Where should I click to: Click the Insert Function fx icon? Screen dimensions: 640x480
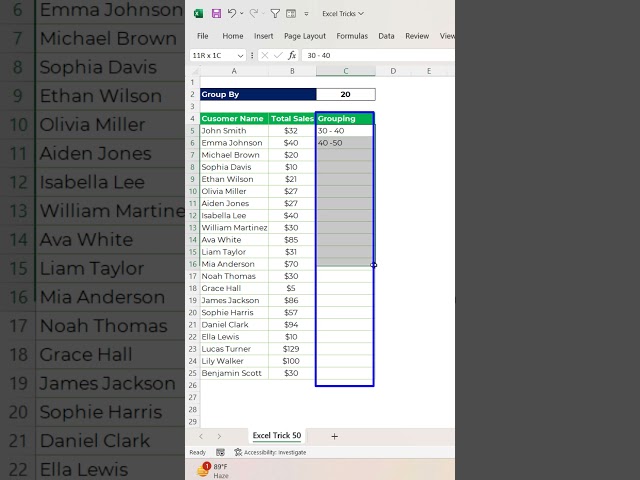pos(292,55)
